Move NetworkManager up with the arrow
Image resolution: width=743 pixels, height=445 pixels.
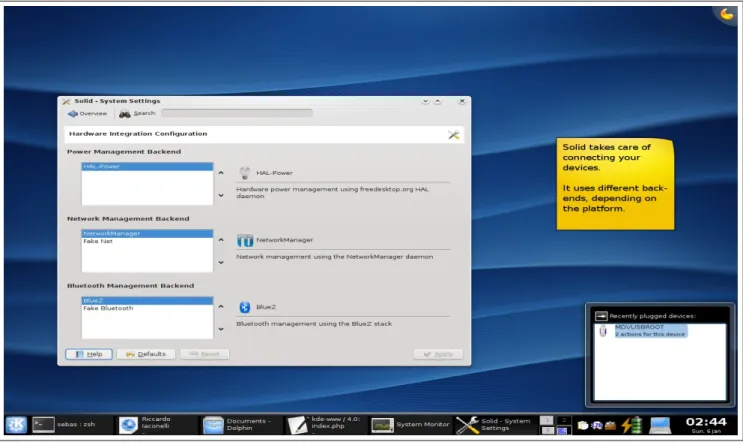pos(221,240)
